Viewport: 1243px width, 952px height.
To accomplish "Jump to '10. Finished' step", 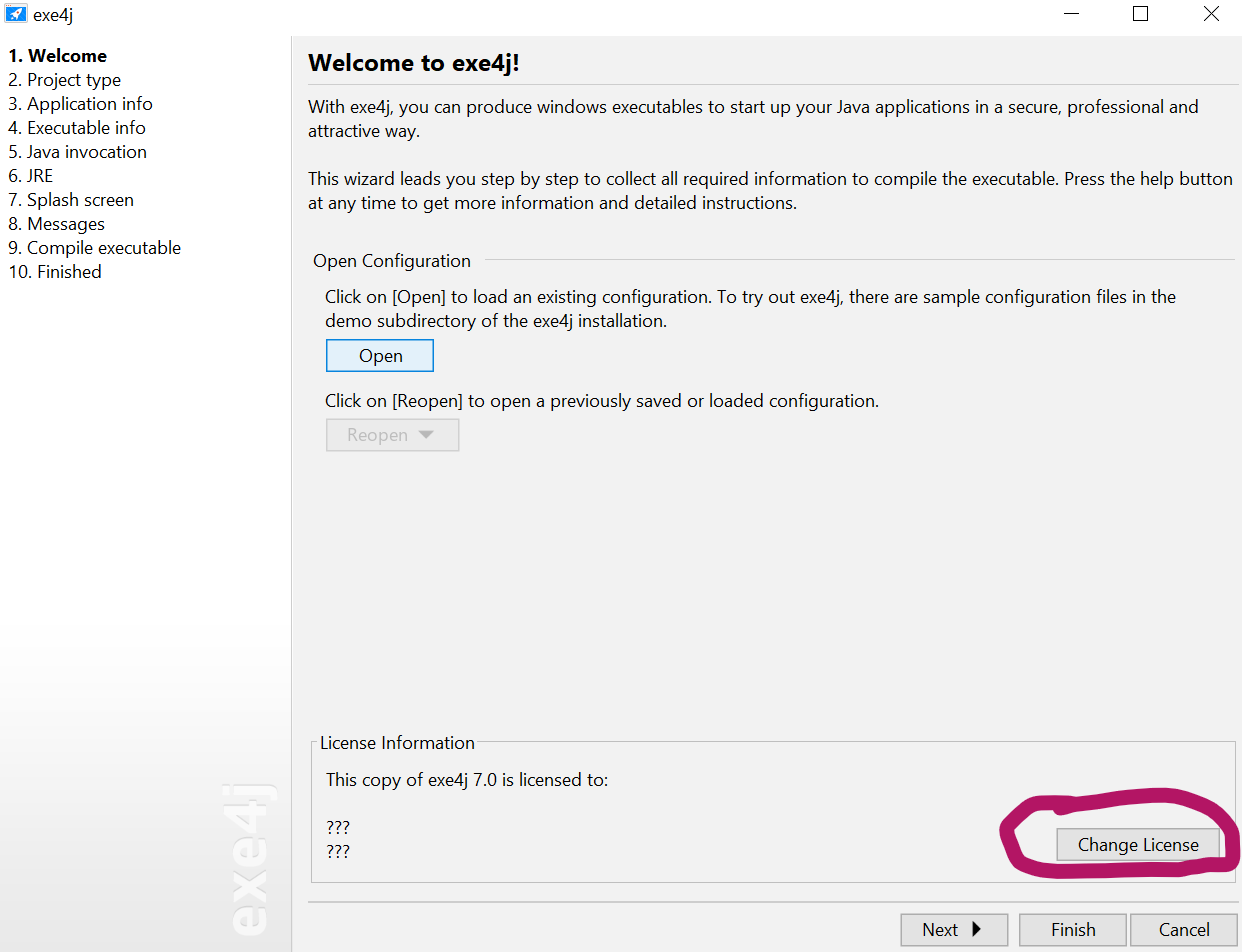I will point(55,272).
